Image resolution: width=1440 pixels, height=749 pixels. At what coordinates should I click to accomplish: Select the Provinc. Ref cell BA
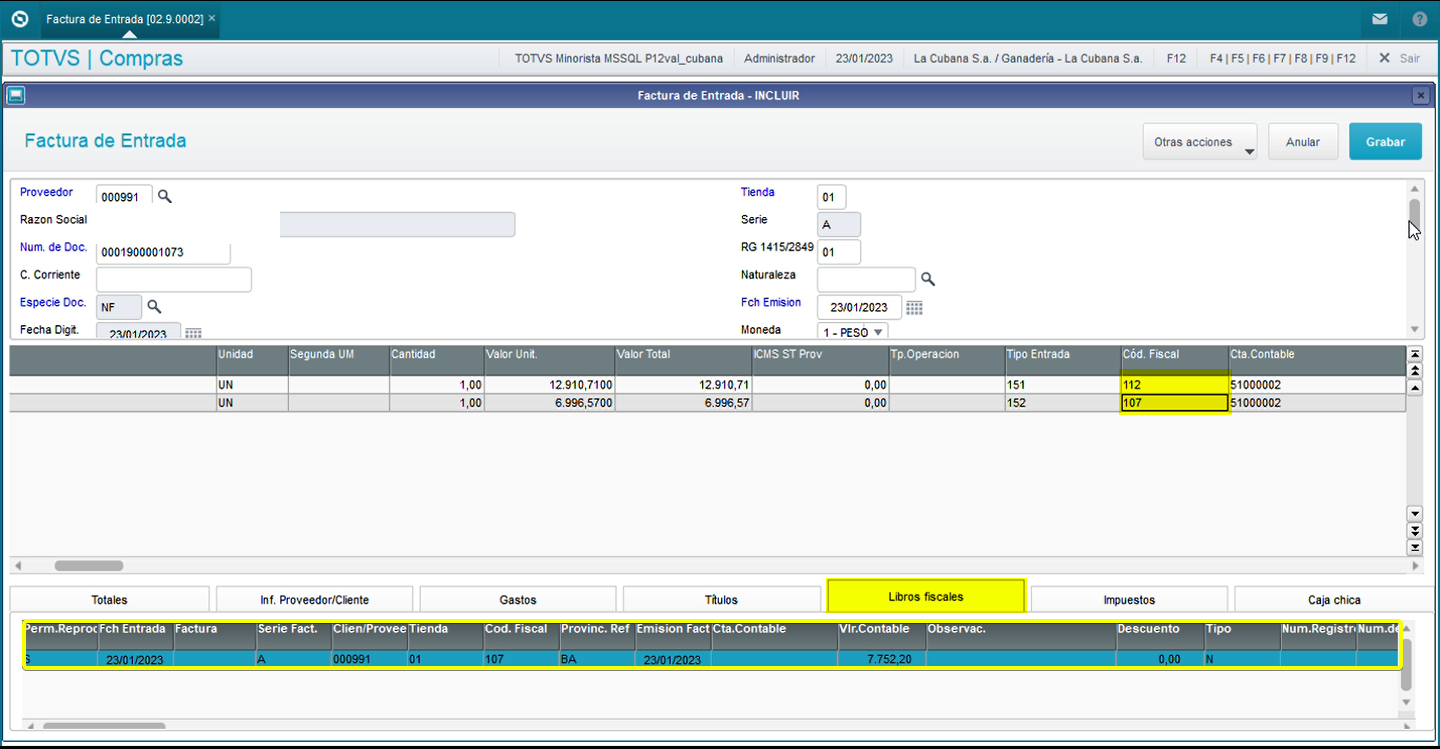[597, 659]
